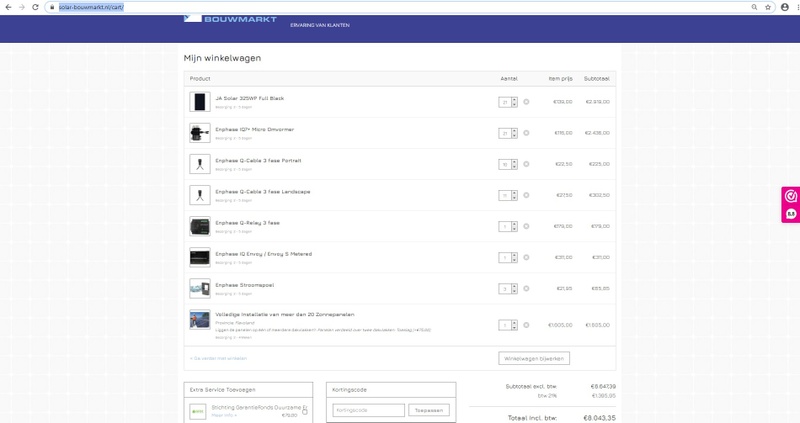Remove Enphase IQ7+ Micro Omvormer from cart
The image size is (800, 423).
point(526,133)
